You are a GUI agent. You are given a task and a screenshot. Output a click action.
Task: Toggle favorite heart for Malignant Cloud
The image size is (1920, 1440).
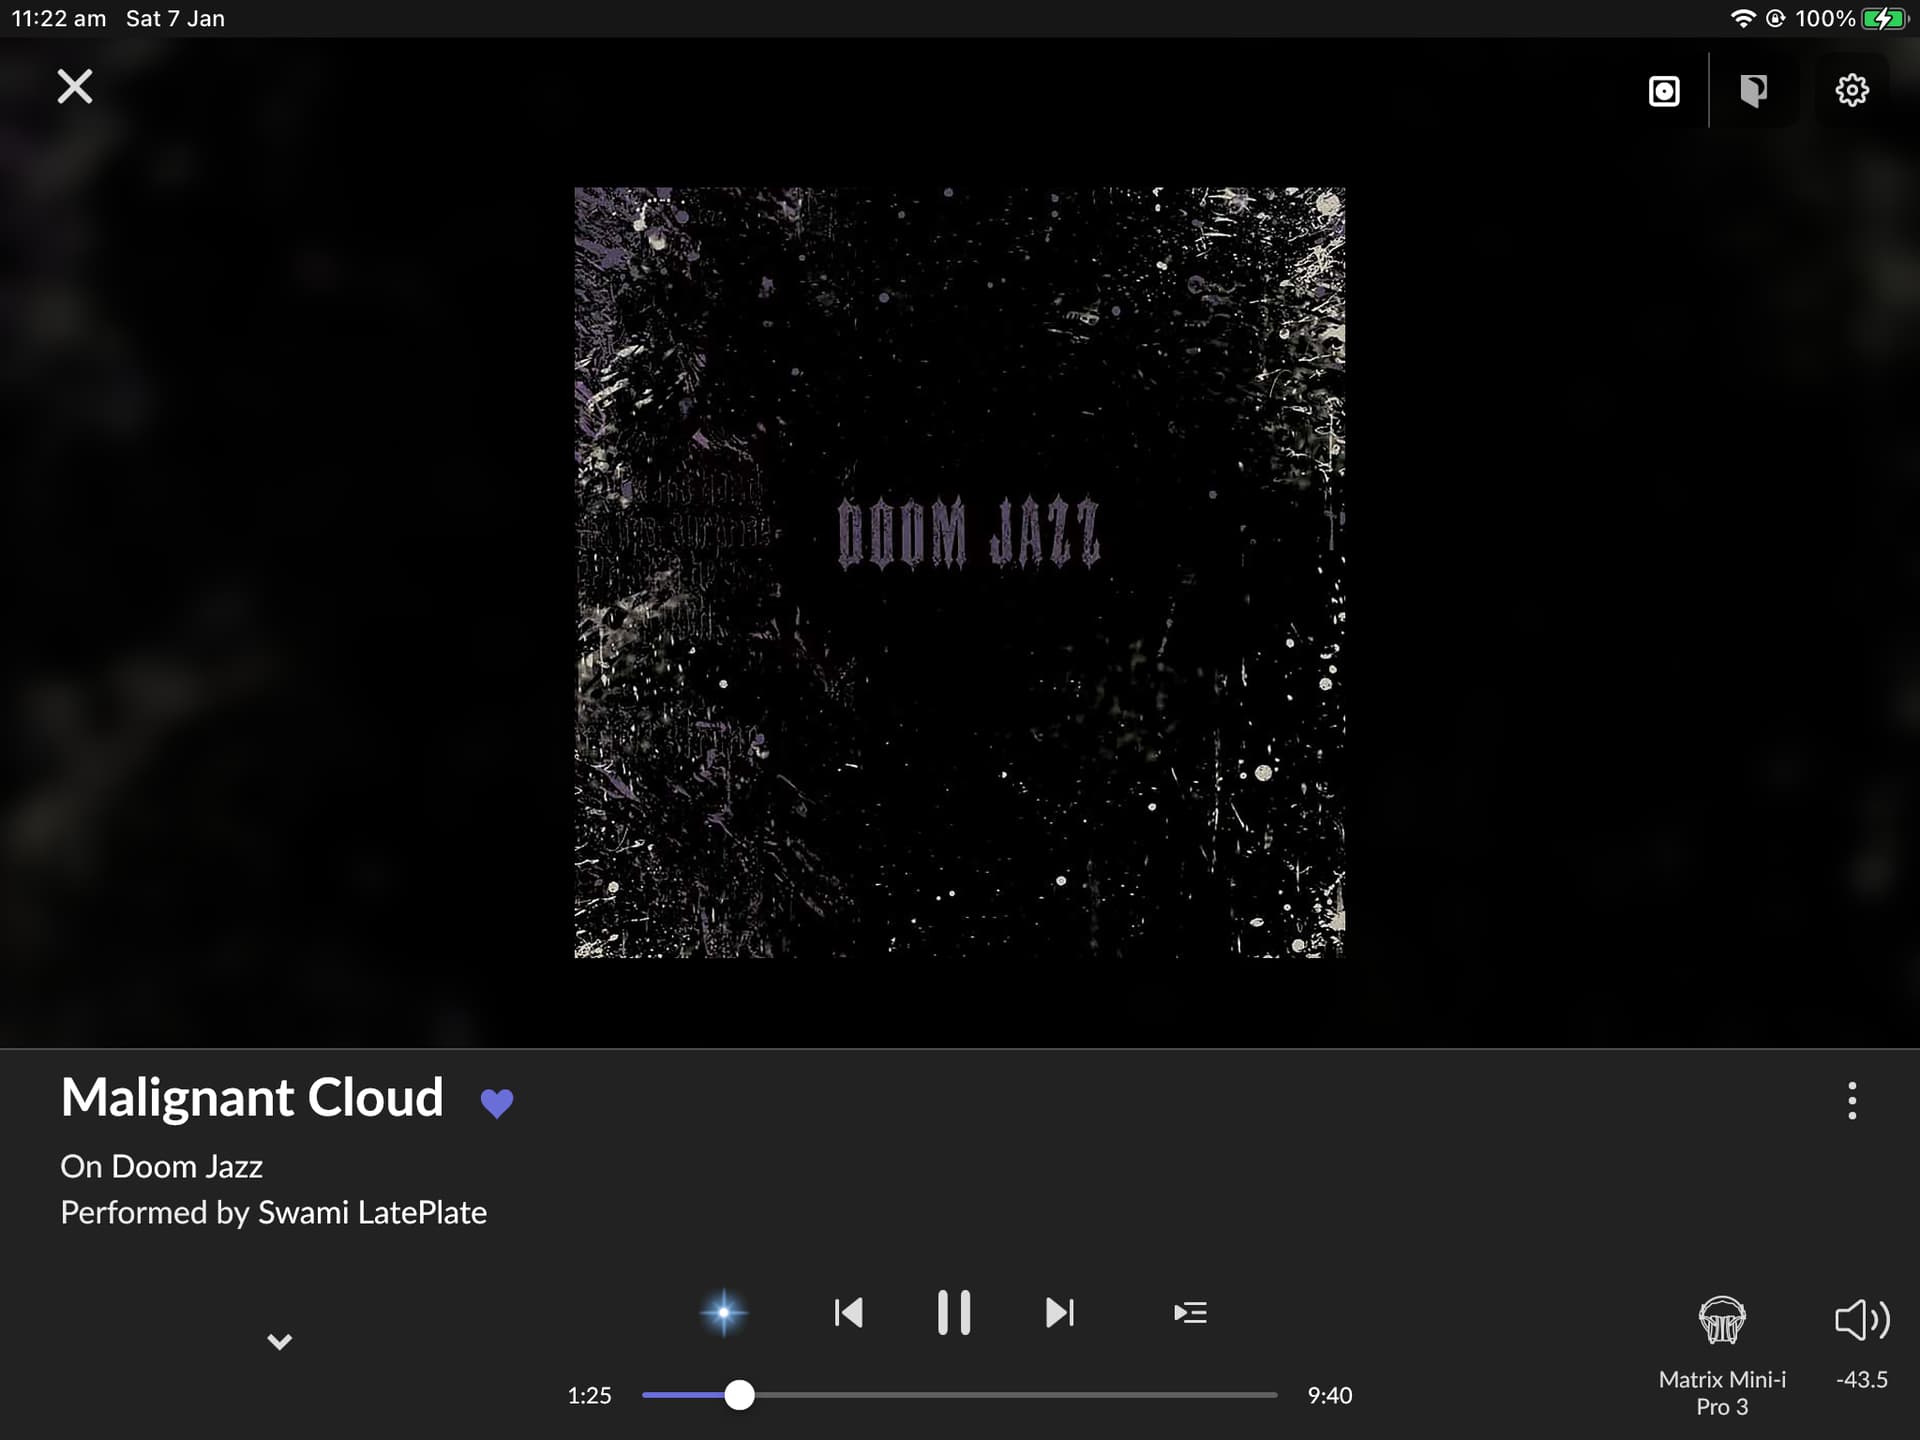click(497, 1103)
